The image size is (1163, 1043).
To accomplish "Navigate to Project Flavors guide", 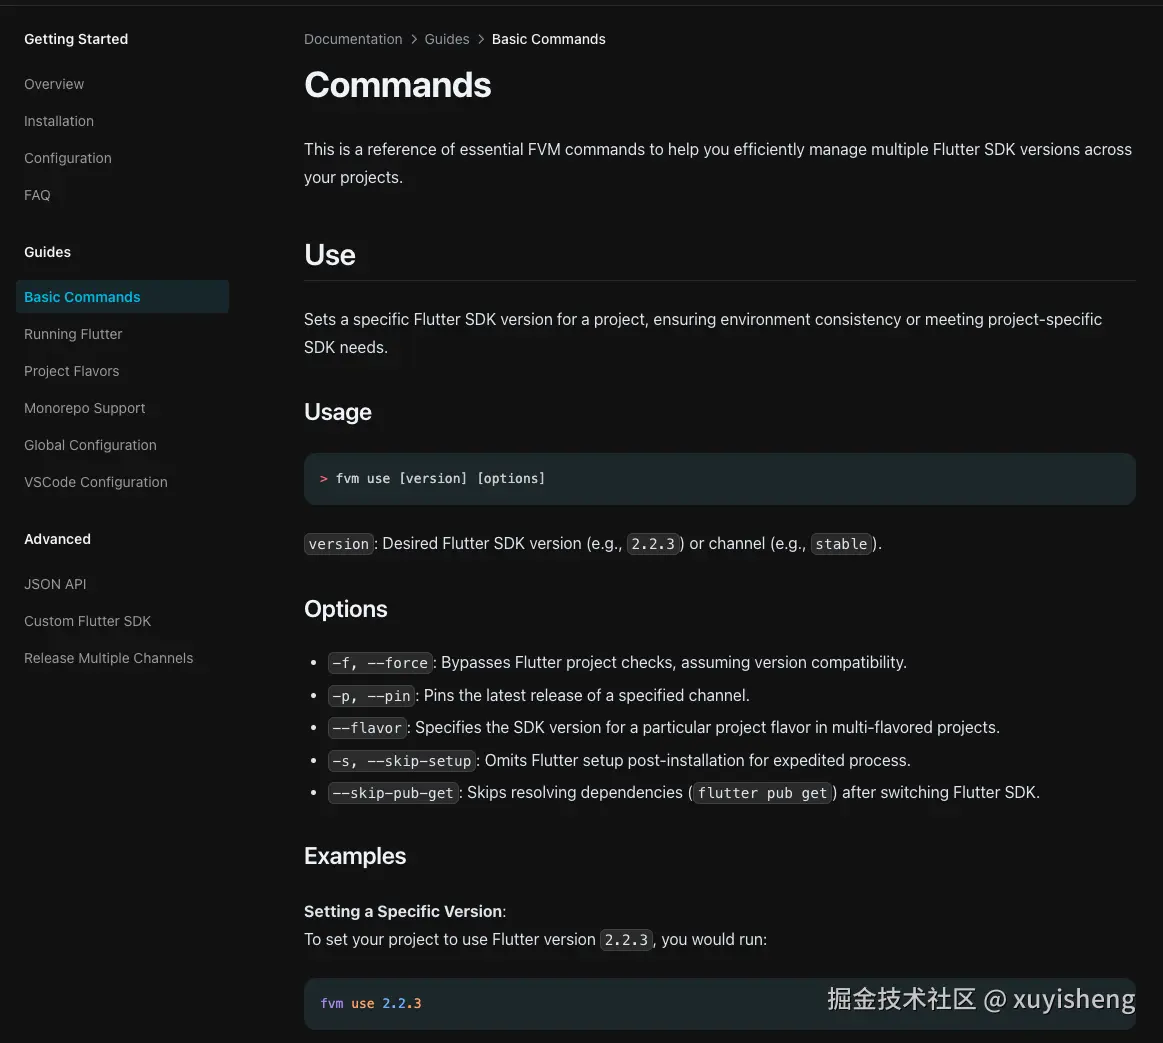I will pos(71,371).
